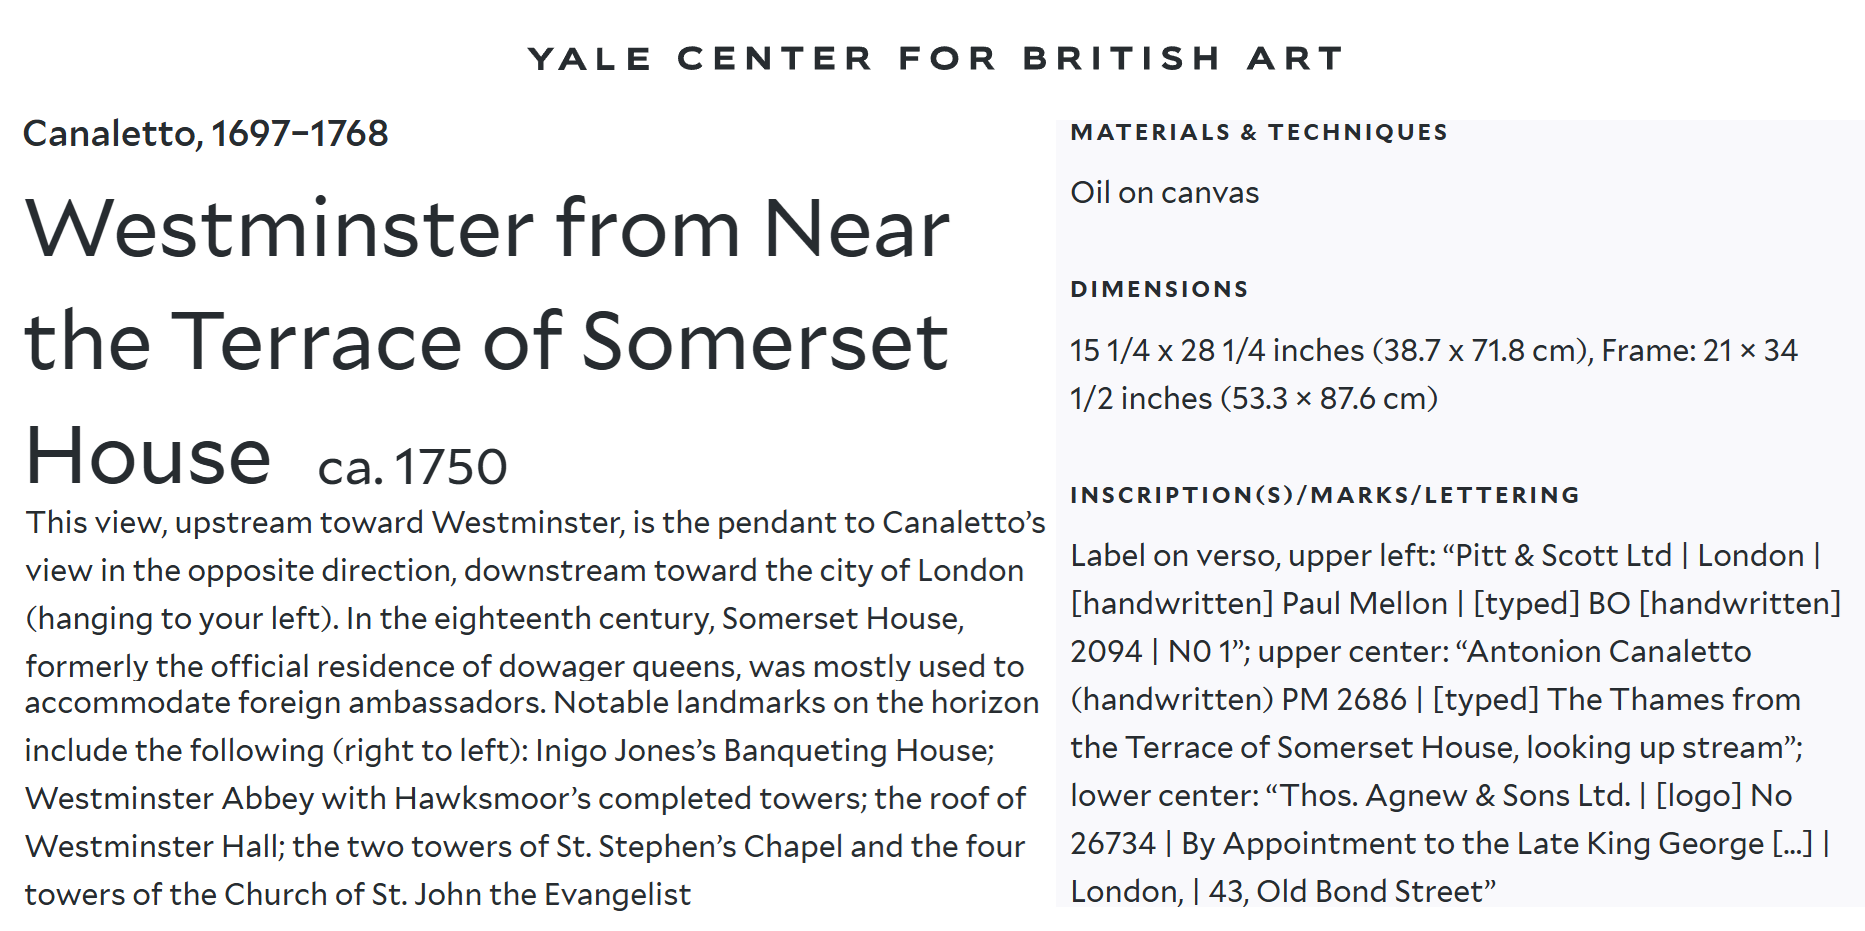Viewport: 1865px width, 931px height.
Task: Click the inscription text starting 'Label on verso'
Action: (x=1455, y=723)
